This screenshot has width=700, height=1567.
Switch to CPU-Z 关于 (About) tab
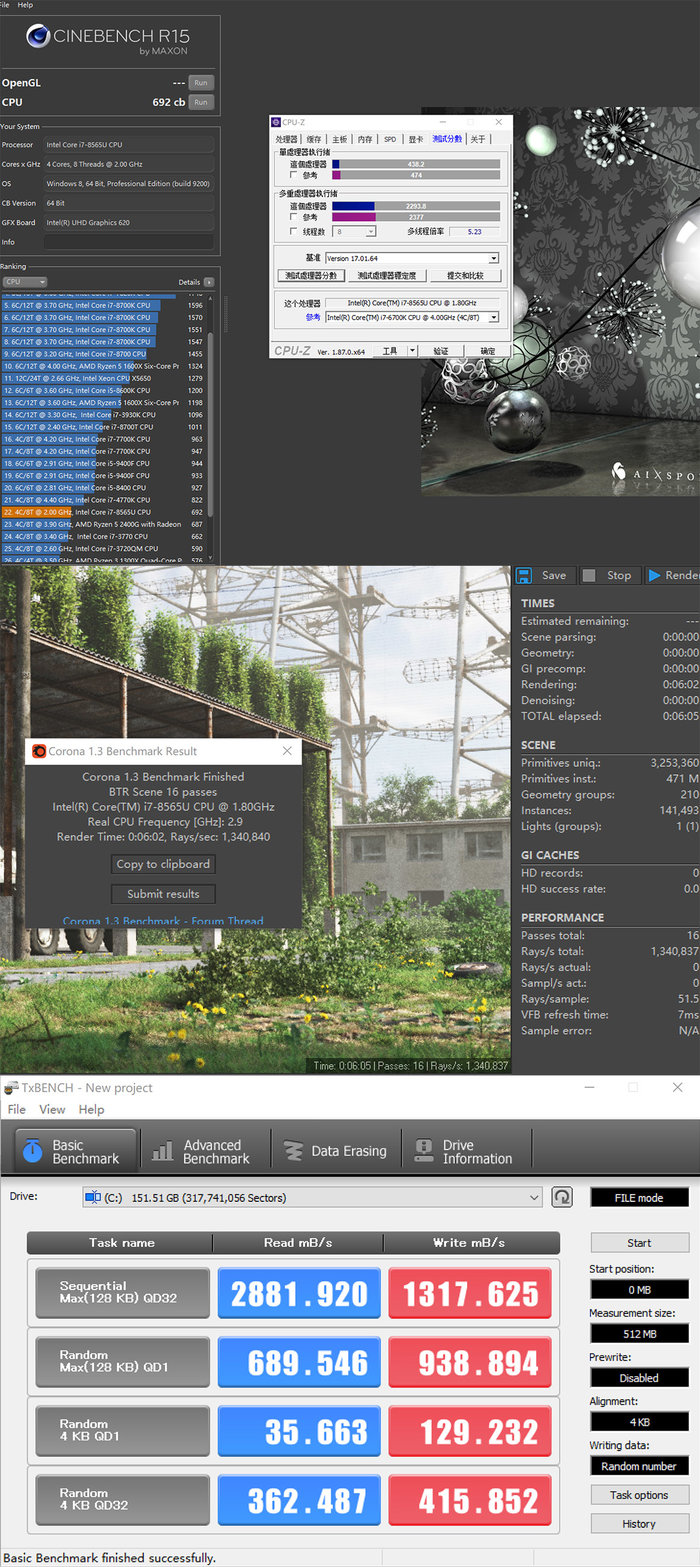(x=478, y=139)
